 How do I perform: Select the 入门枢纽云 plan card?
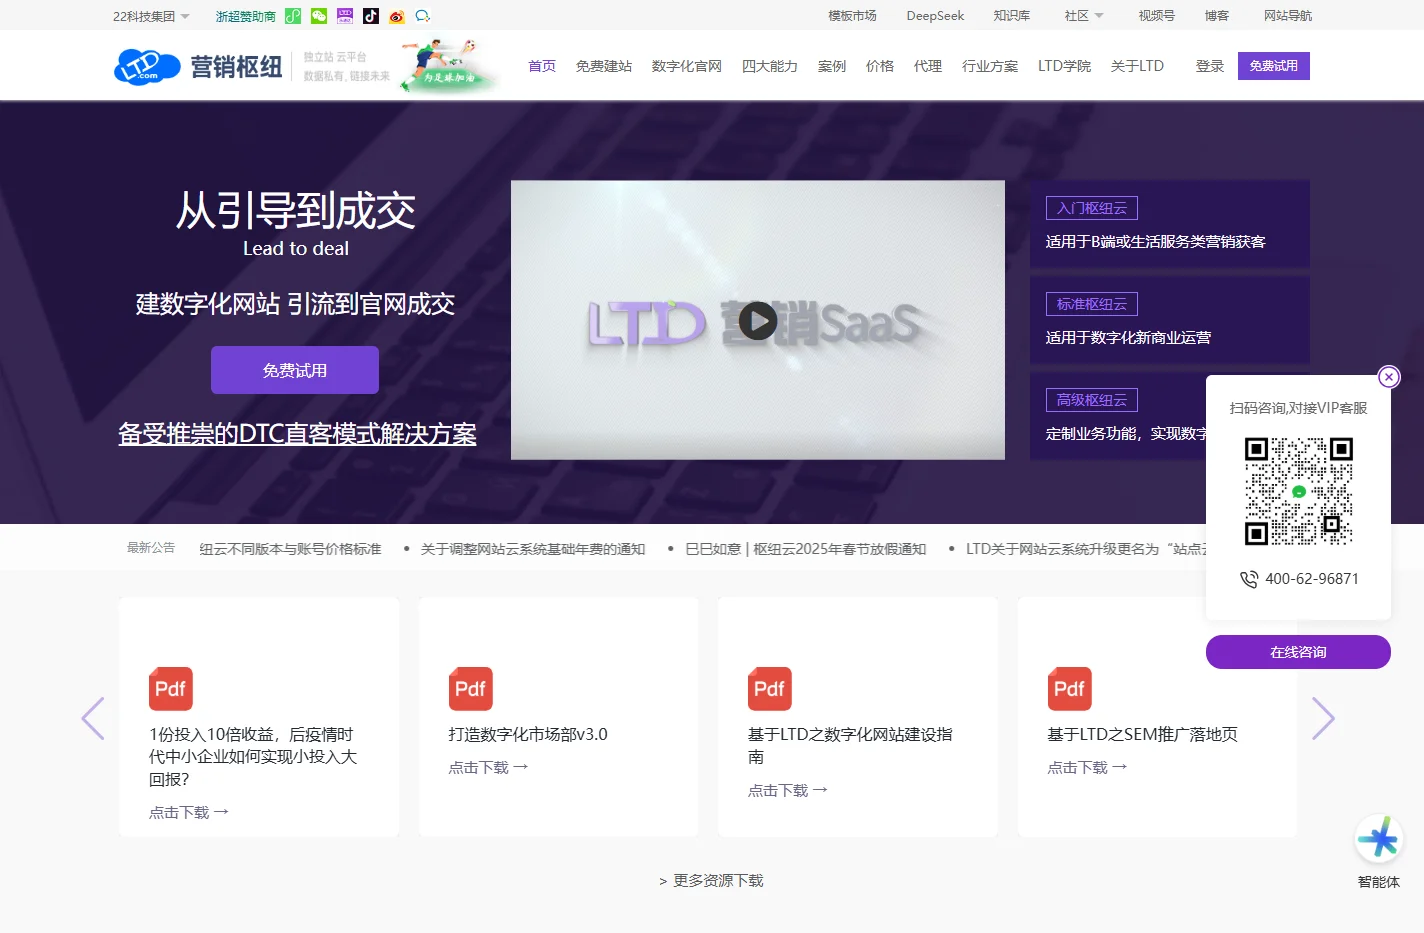pos(1170,224)
